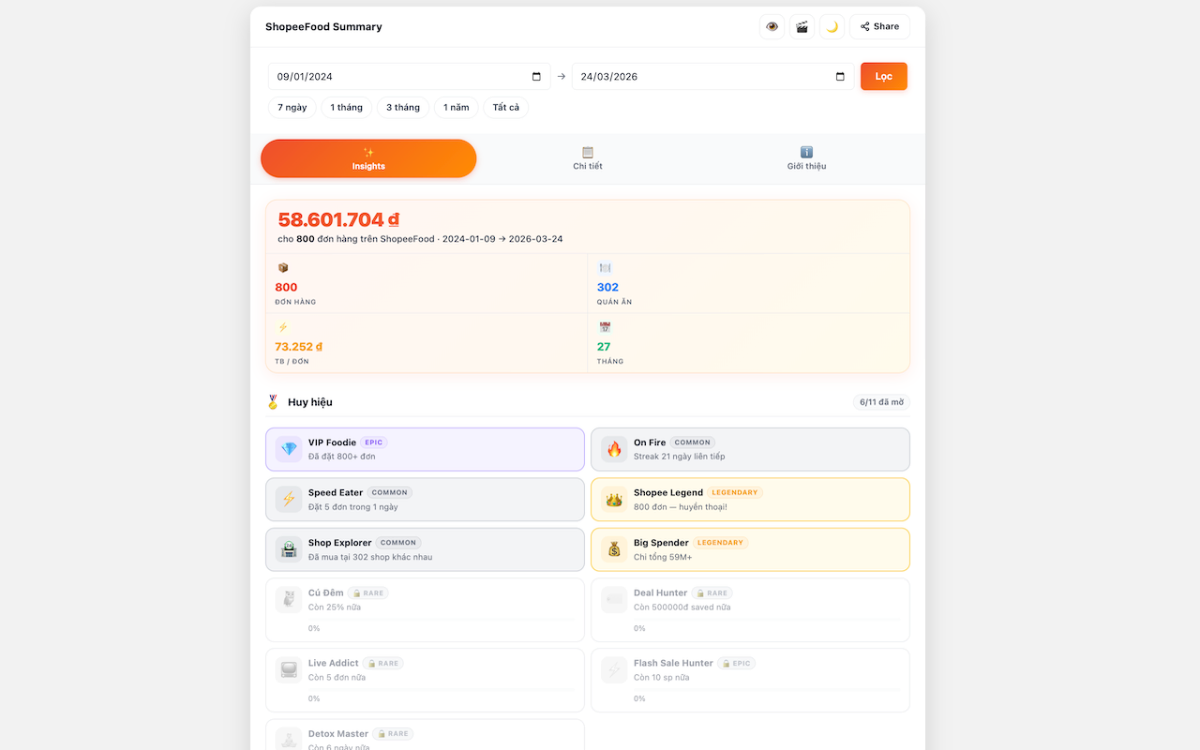
Task: Click the locked Detox Master badge icon
Action: point(289,739)
